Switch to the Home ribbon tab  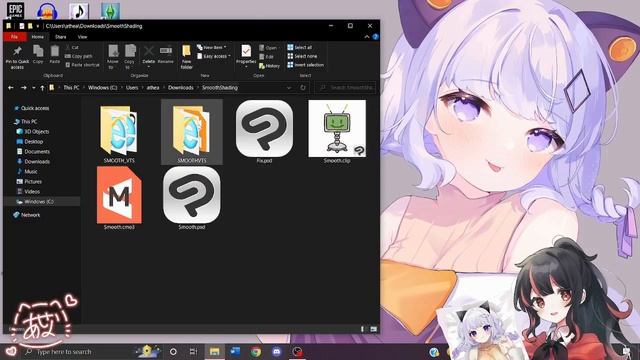coord(38,37)
